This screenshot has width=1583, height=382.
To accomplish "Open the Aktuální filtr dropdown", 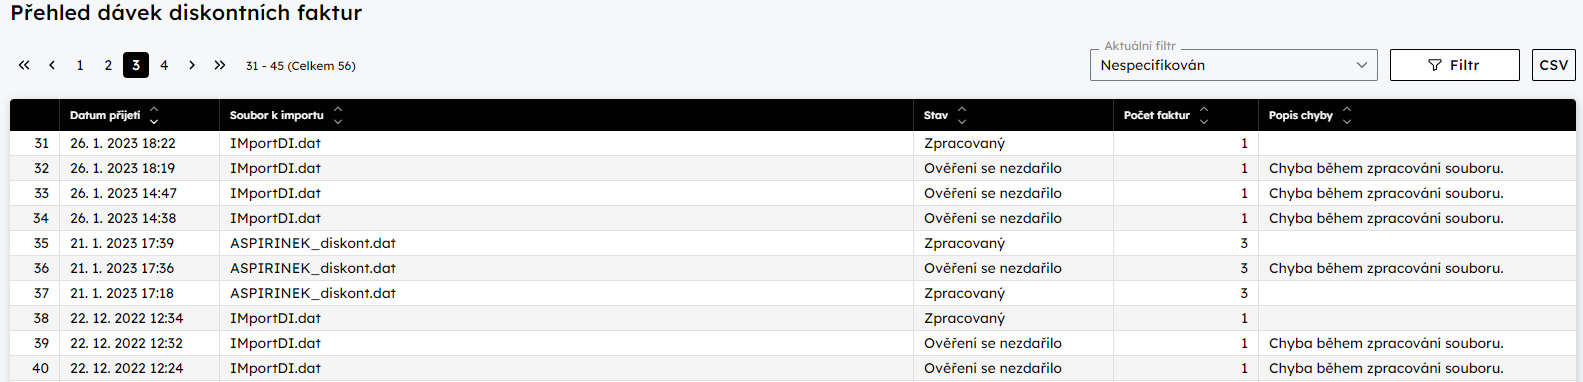I will (1233, 65).
